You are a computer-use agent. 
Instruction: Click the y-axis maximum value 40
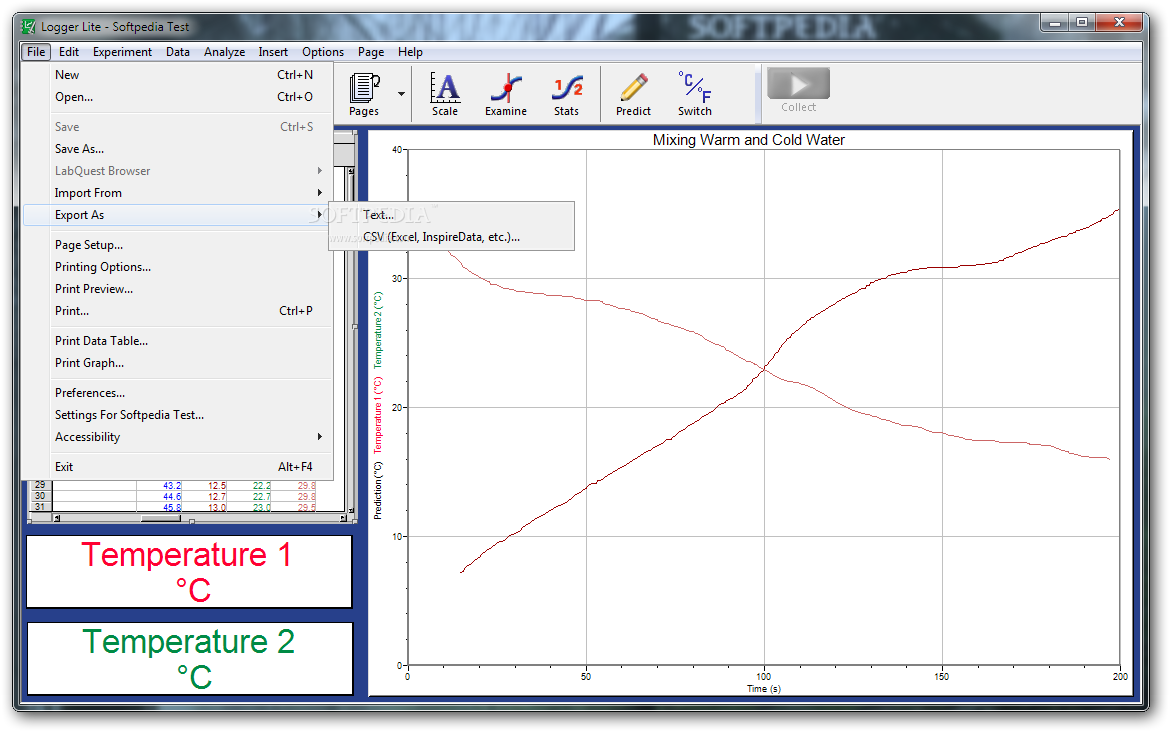[397, 150]
